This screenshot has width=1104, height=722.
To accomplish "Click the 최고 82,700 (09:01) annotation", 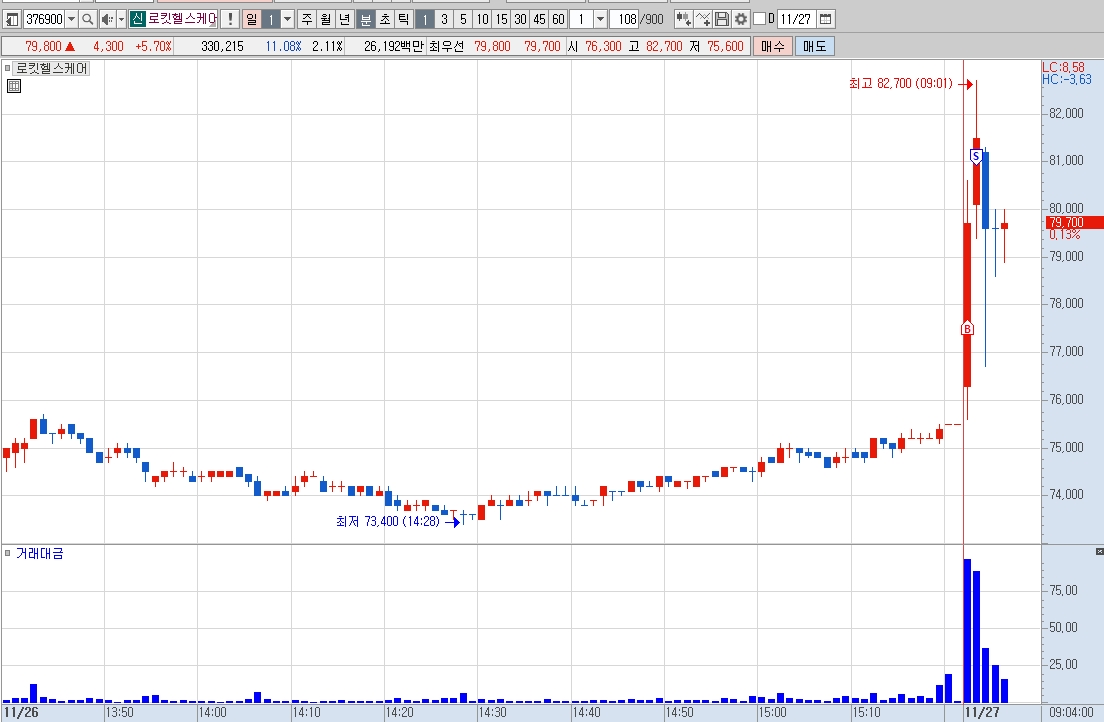I will (901, 84).
